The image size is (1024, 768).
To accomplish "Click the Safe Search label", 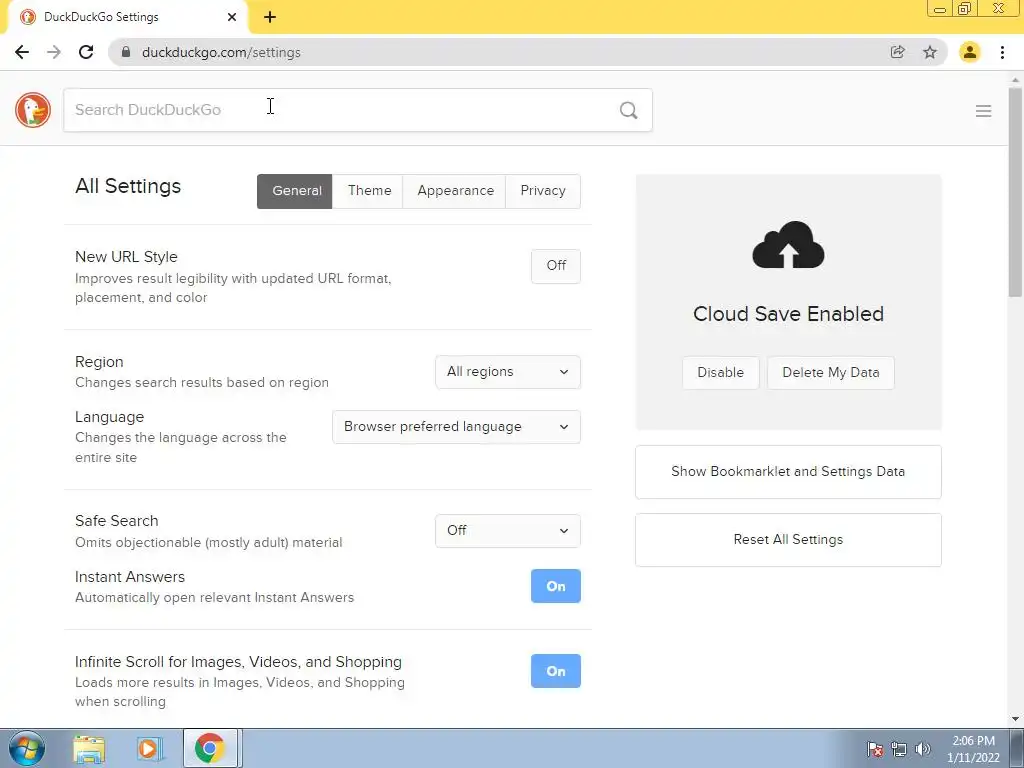I will pos(116,520).
